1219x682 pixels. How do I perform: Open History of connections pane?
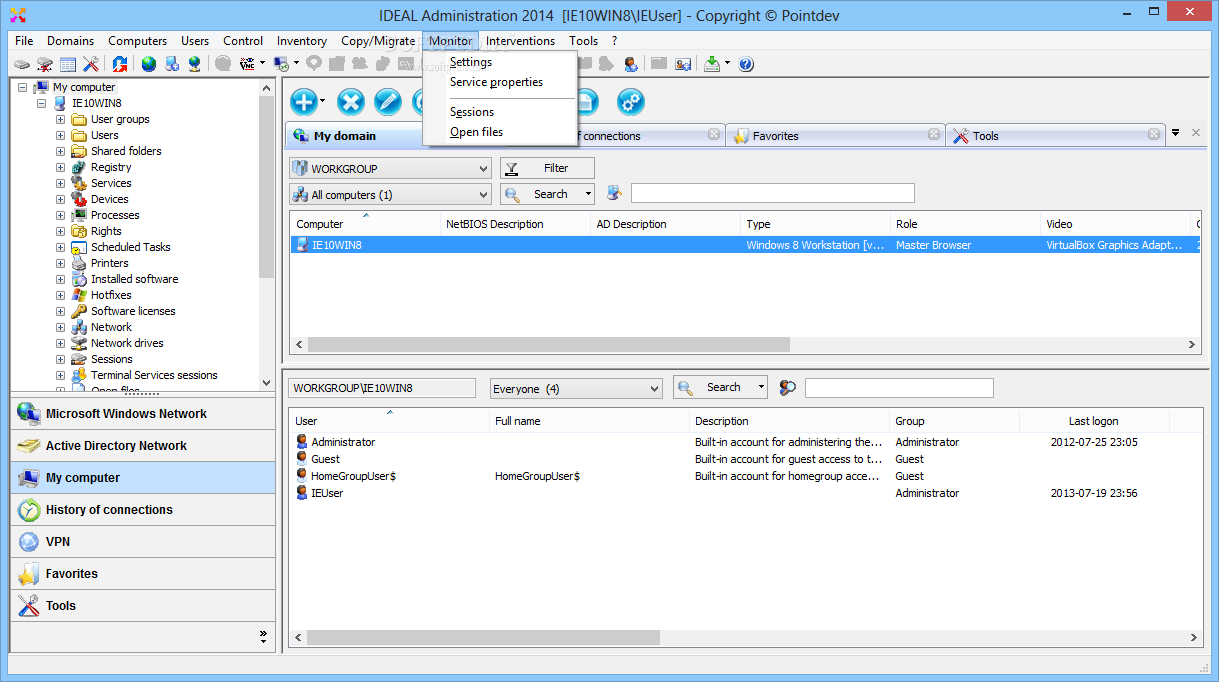click(x=143, y=510)
